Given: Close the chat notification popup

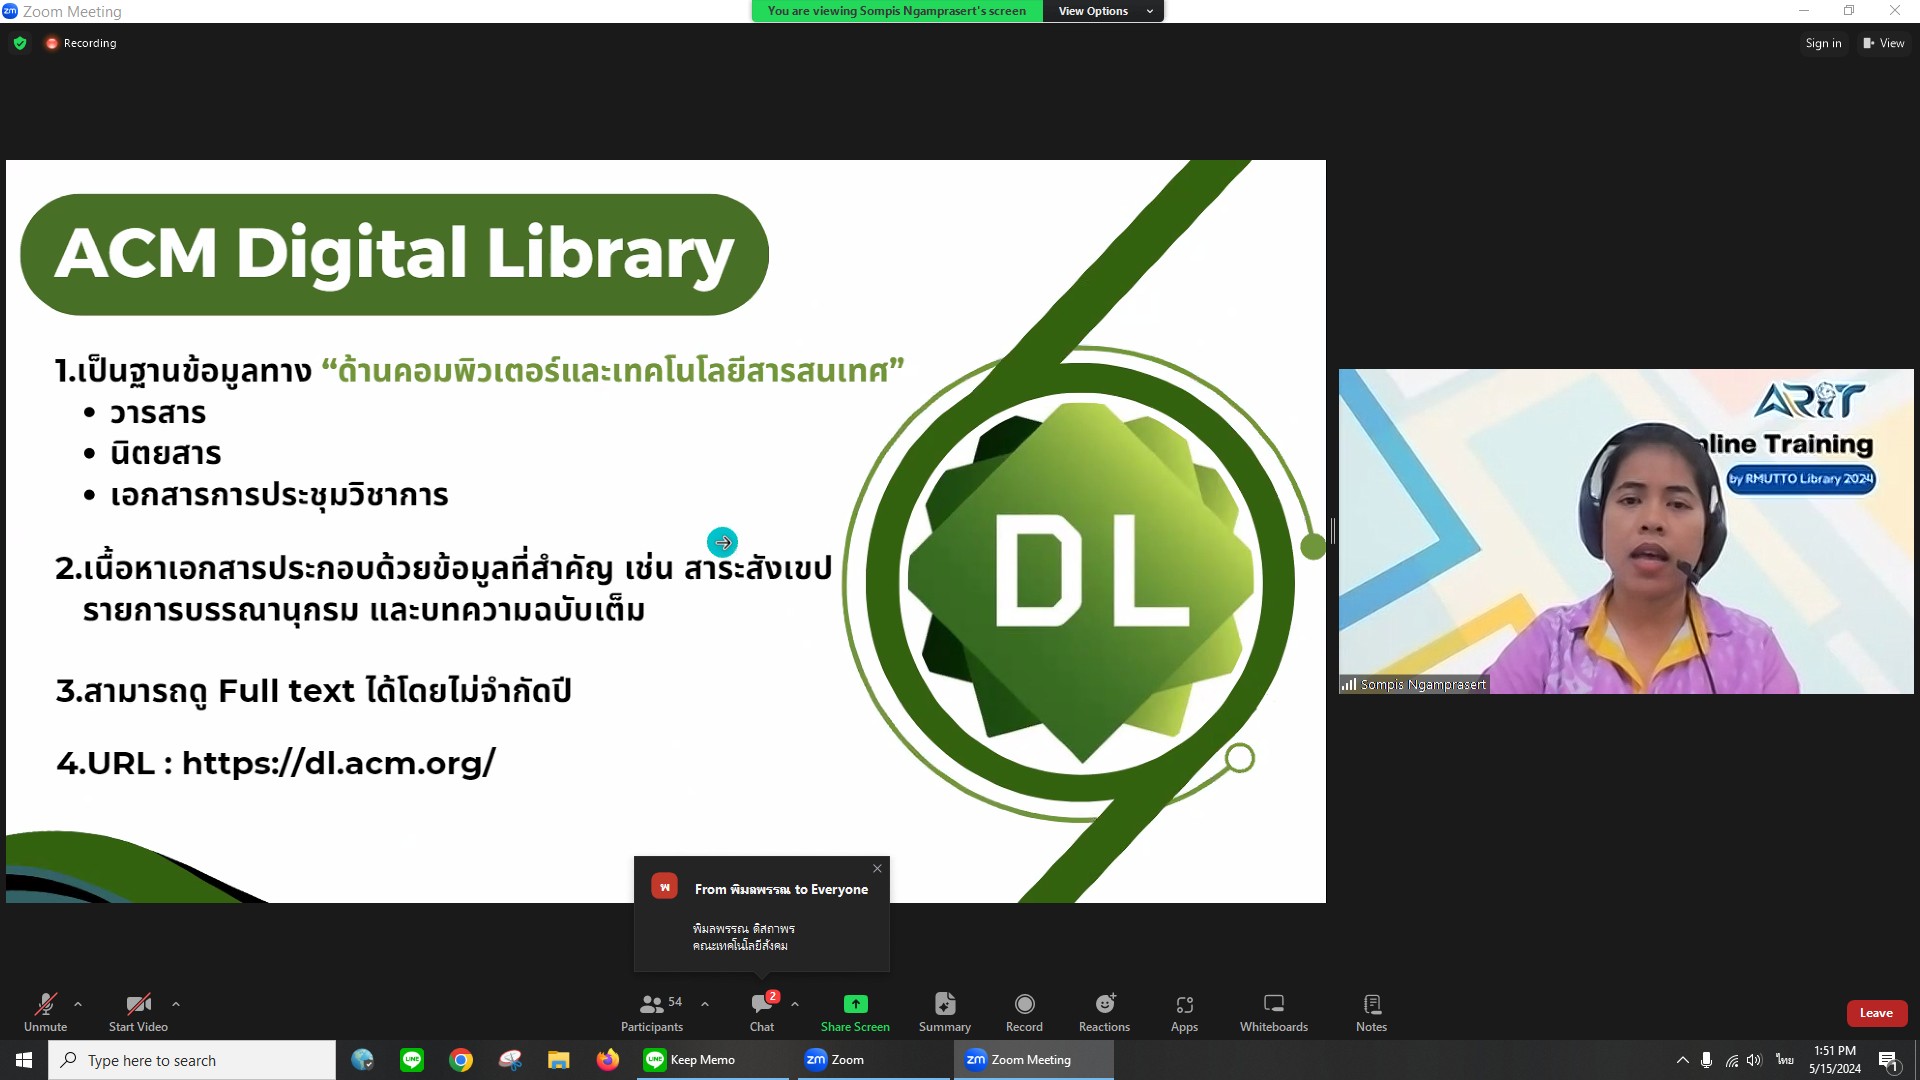Looking at the screenshot, I should tap(877, 868).
